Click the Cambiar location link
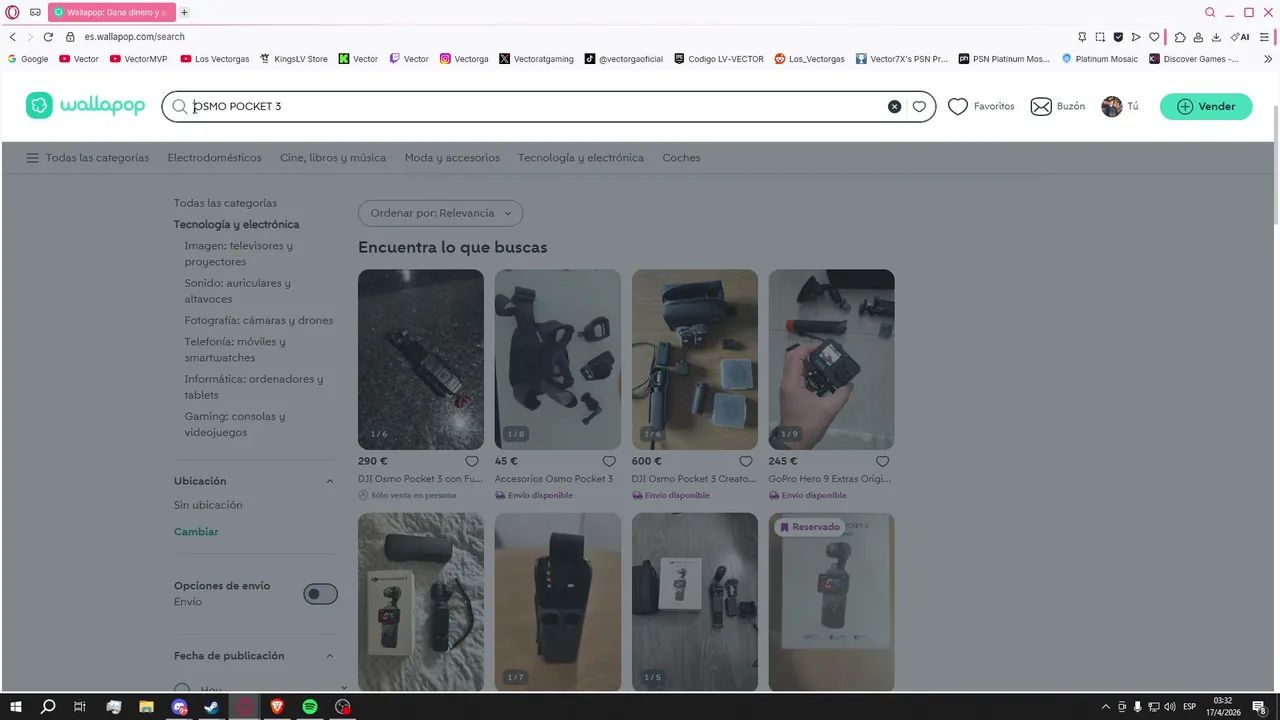This screenshot has height=720, width=1280. [x=196, y=532]
